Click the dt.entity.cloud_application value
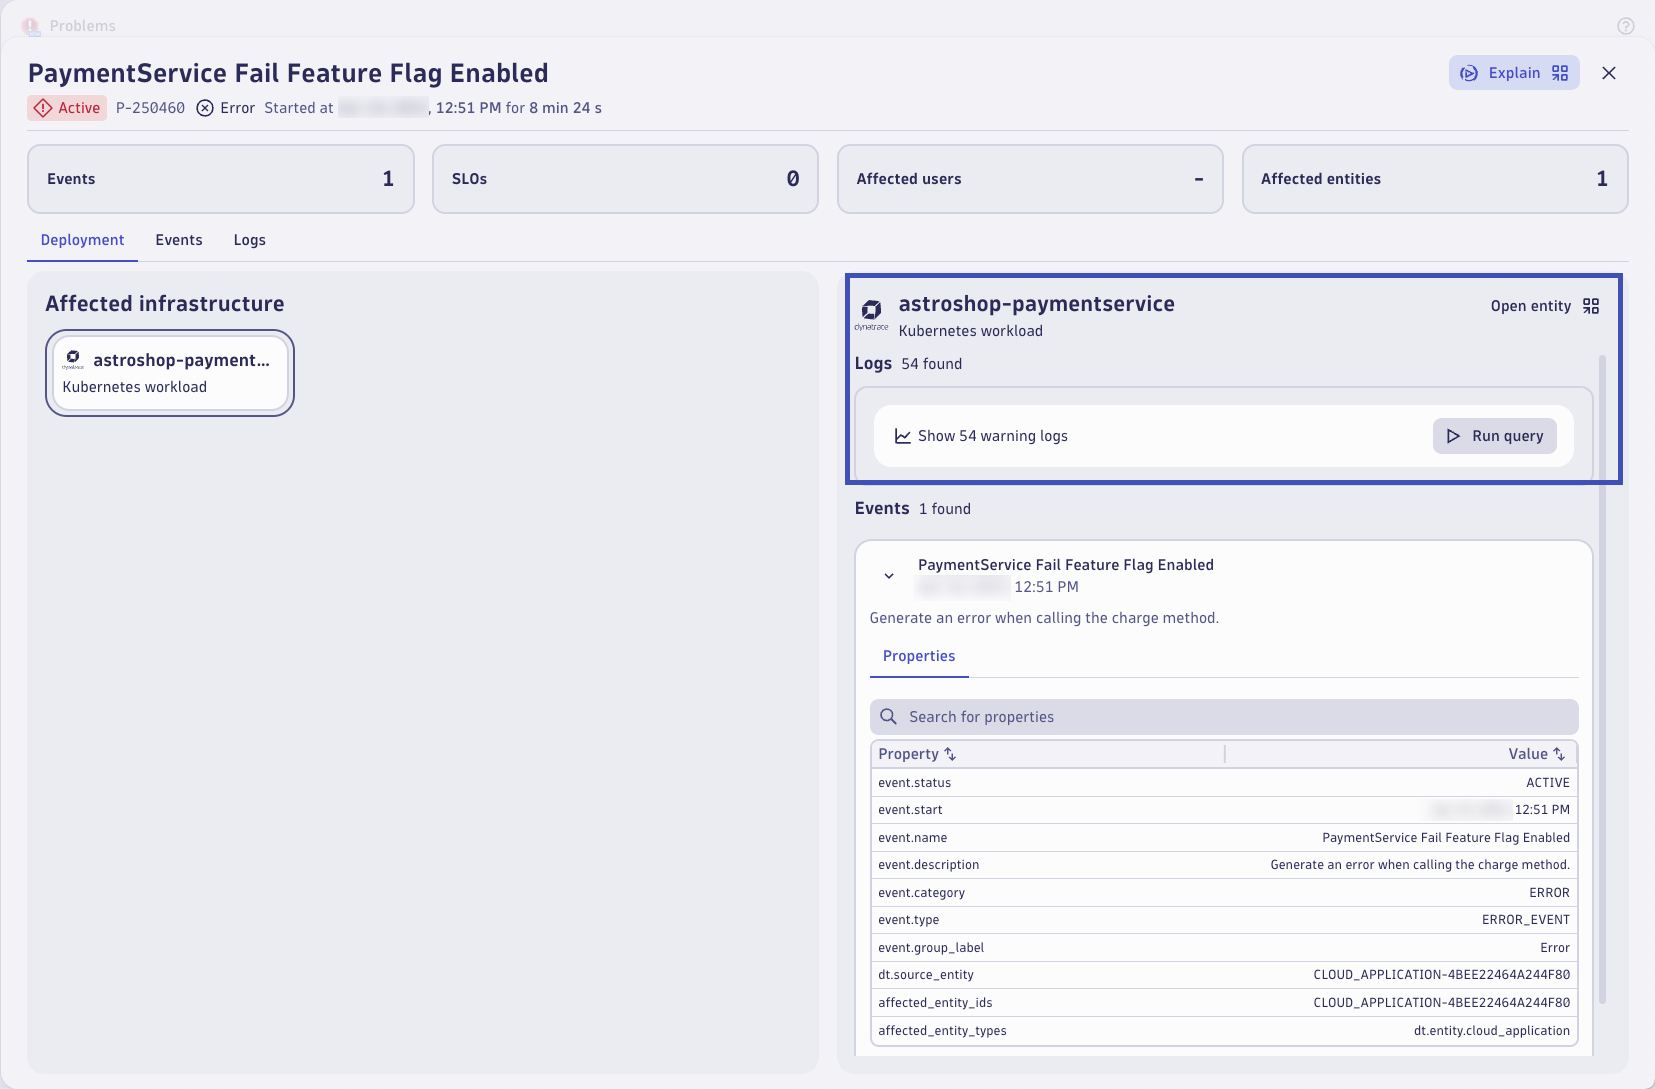1655x1089 pixels. pos(1492,1031)
